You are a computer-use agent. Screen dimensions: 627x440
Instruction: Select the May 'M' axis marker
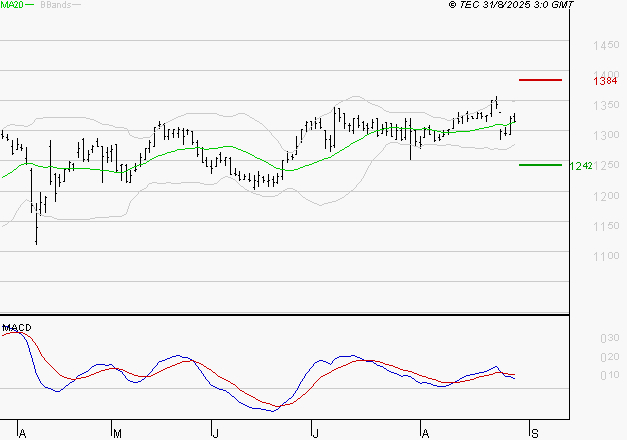click(x=117, y=433)
